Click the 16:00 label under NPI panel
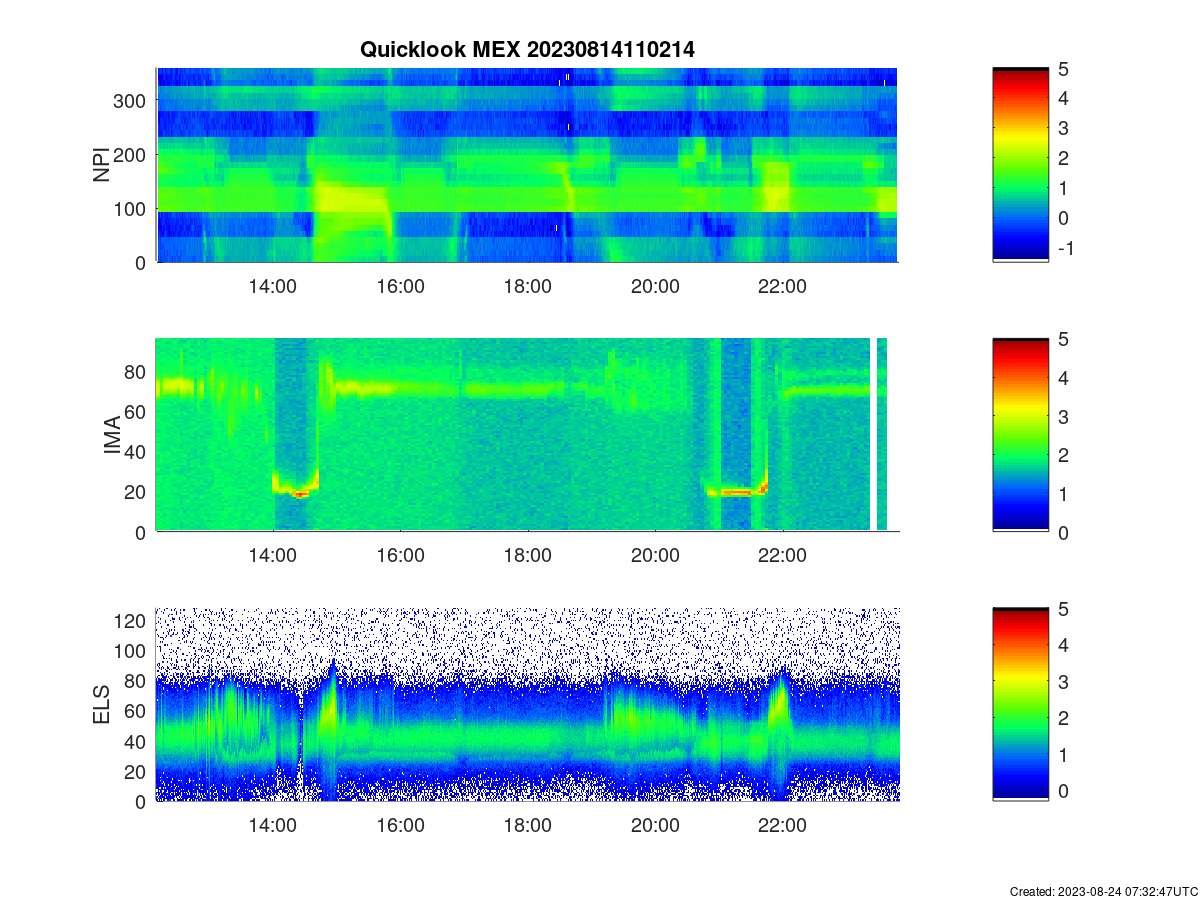The height and width of the screenshot is (900, 1200). 400,286
